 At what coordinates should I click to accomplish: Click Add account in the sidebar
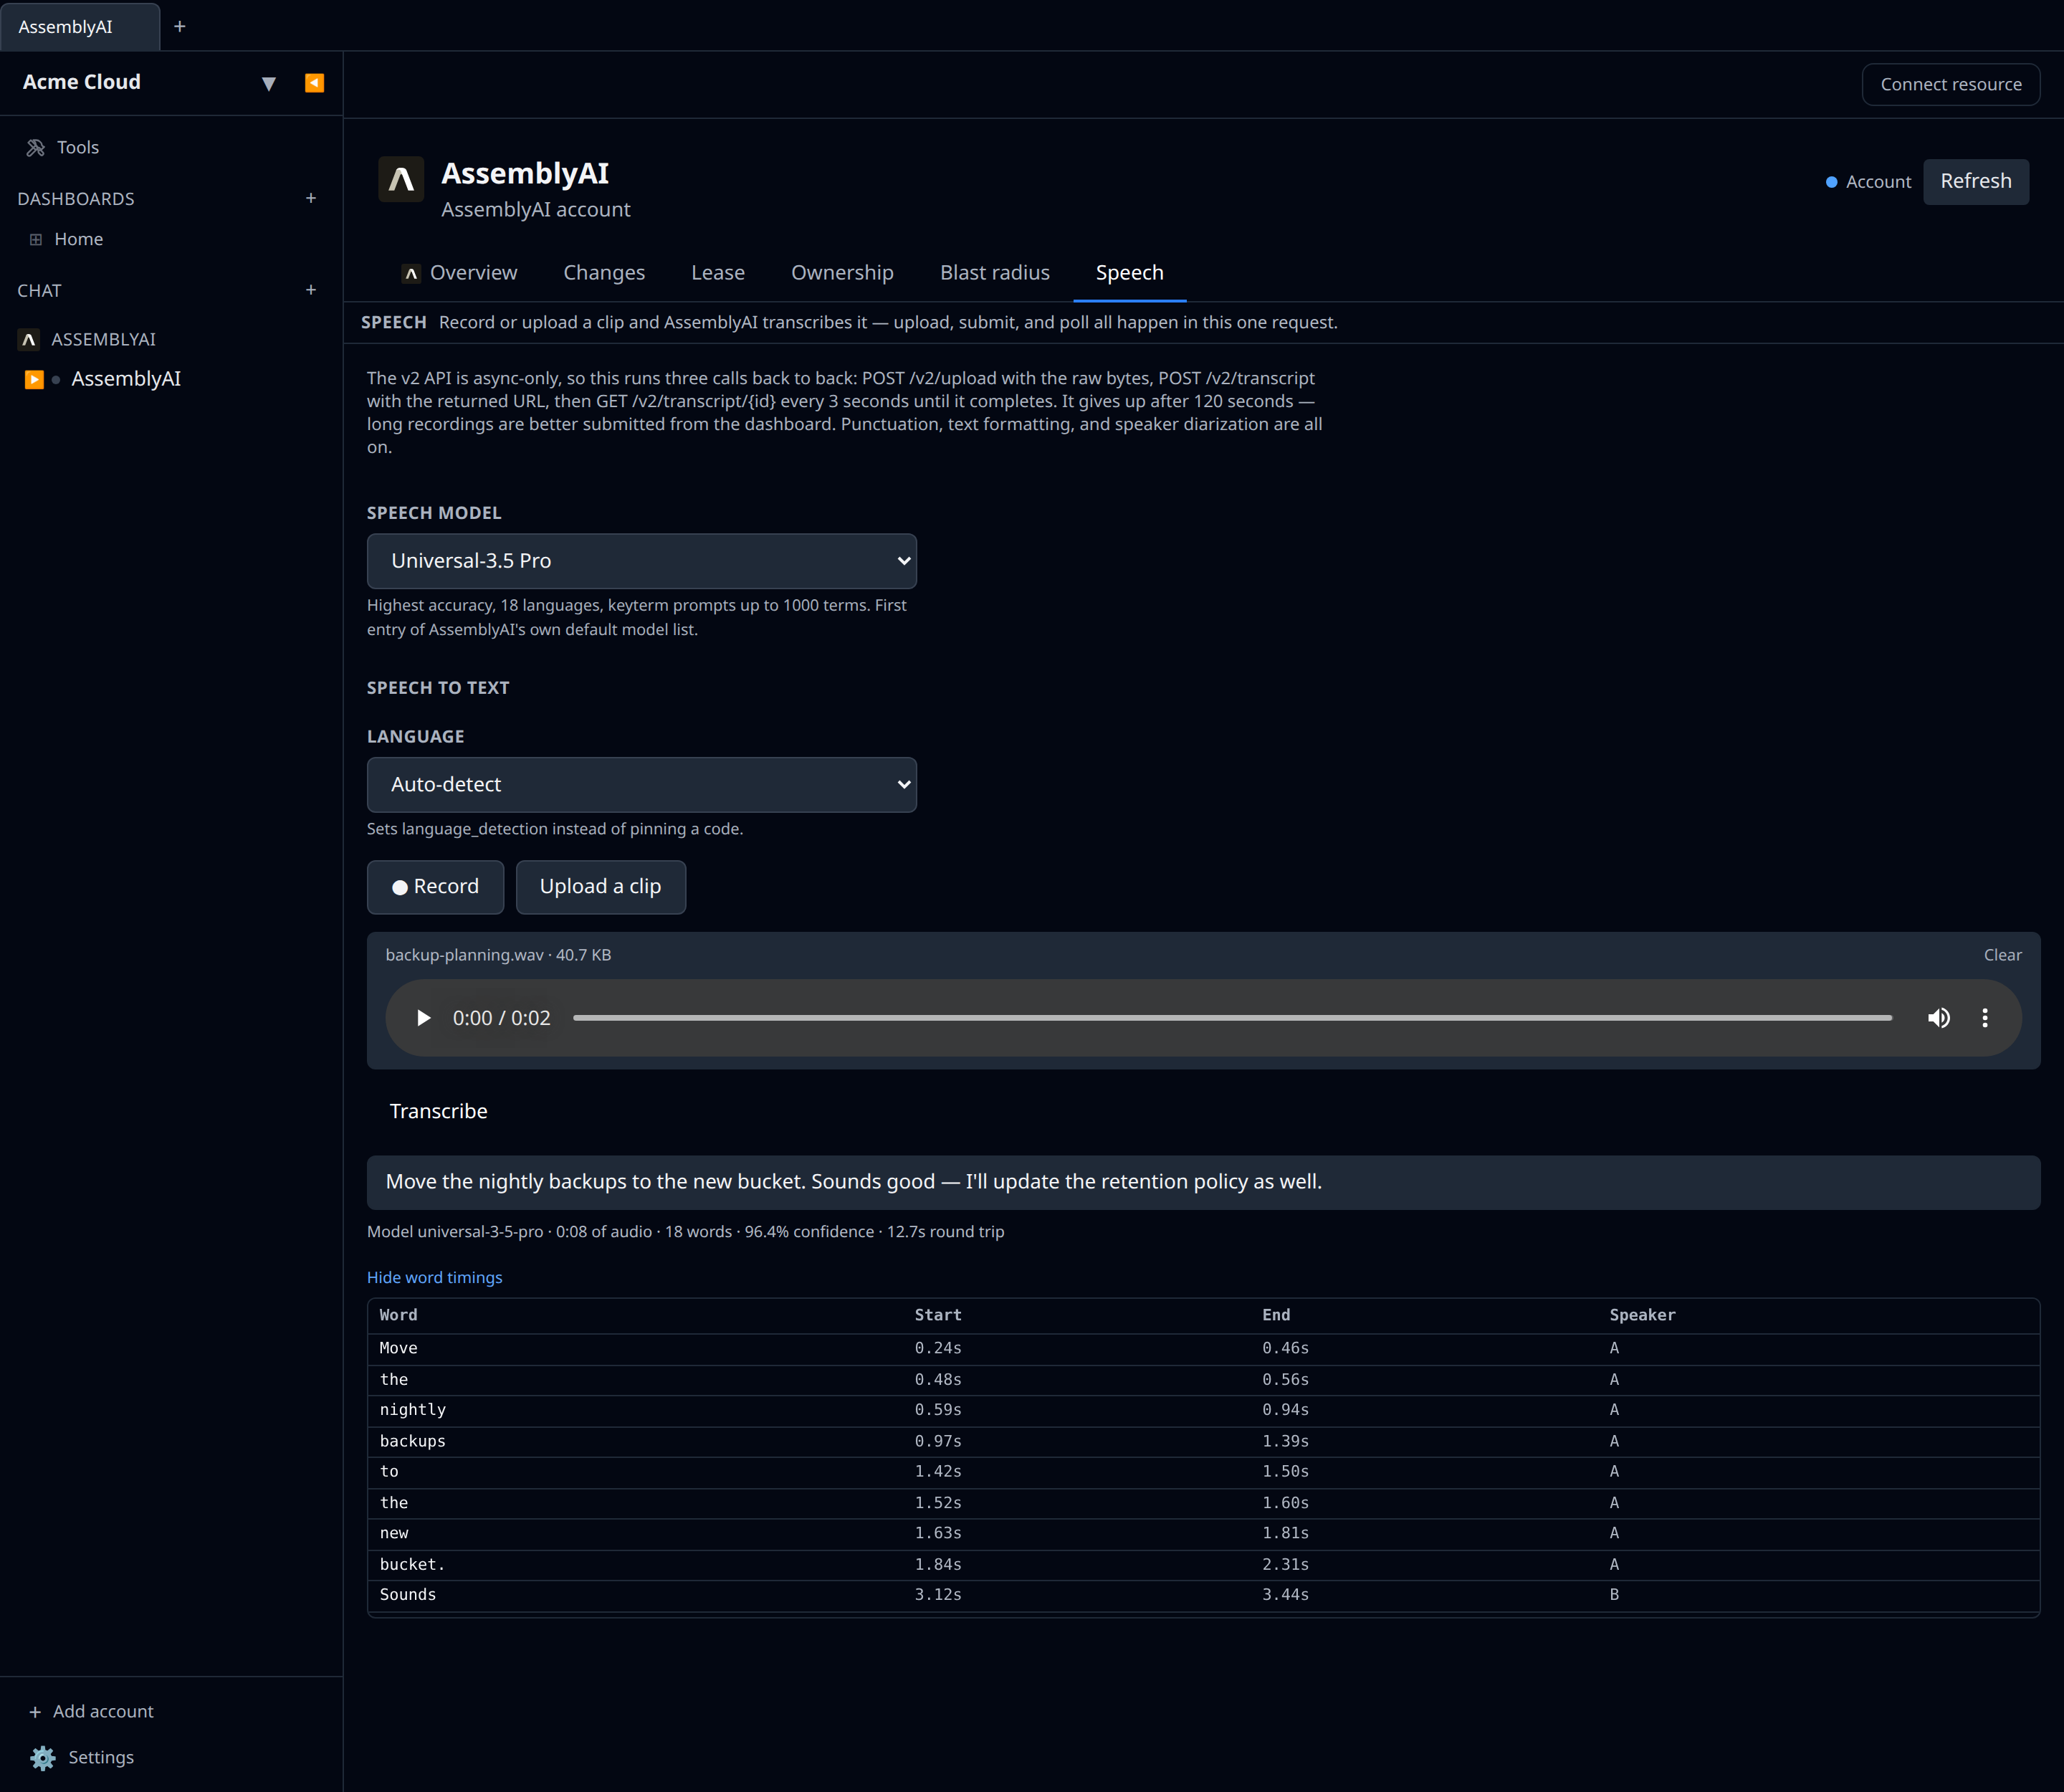click(x=92, y=1711)
